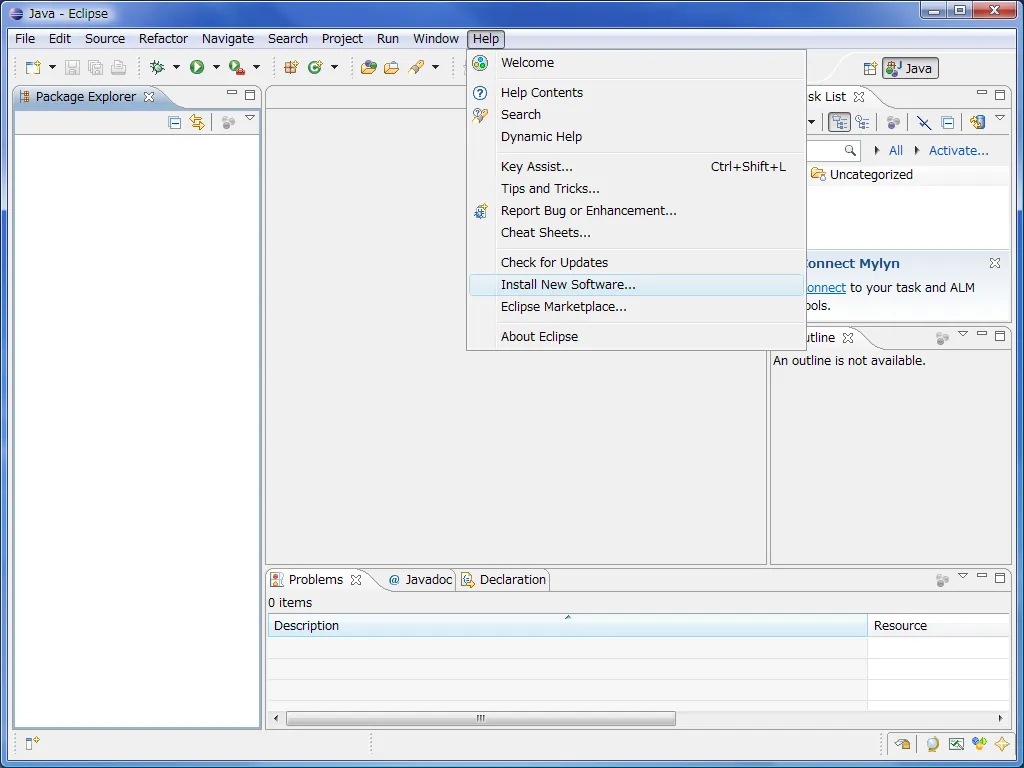
Task: Click the globe icon in bottom-right status tray
Action: pos(933,743)
